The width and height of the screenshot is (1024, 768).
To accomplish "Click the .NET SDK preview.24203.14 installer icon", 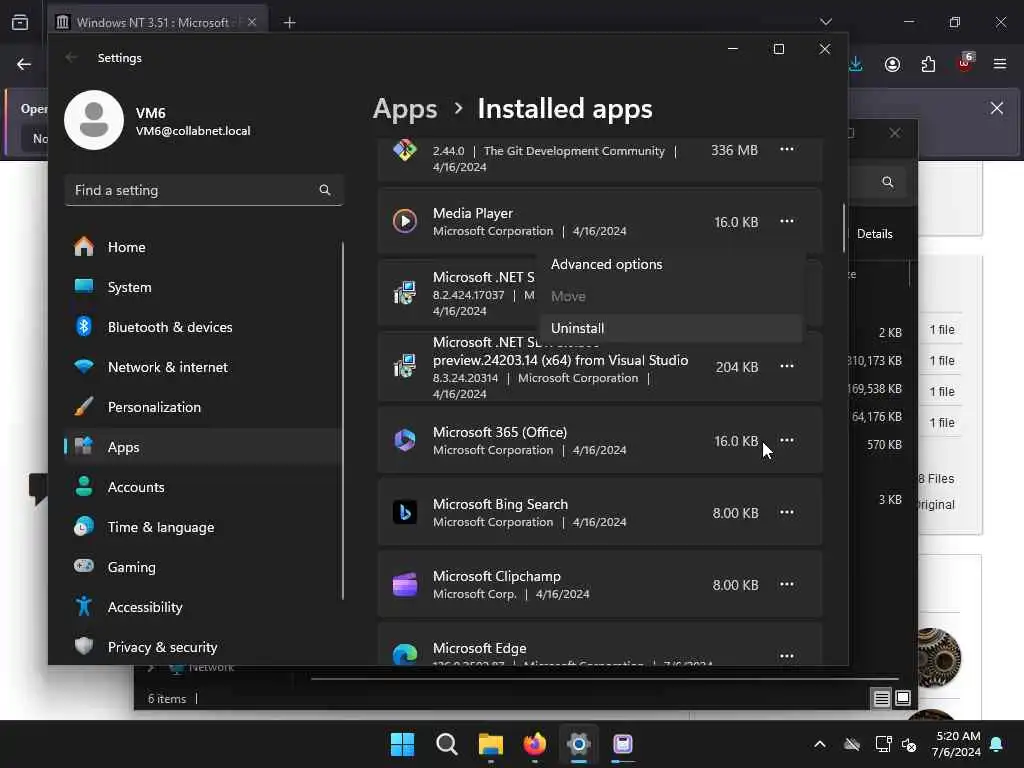I will click(x=405, y=366).
